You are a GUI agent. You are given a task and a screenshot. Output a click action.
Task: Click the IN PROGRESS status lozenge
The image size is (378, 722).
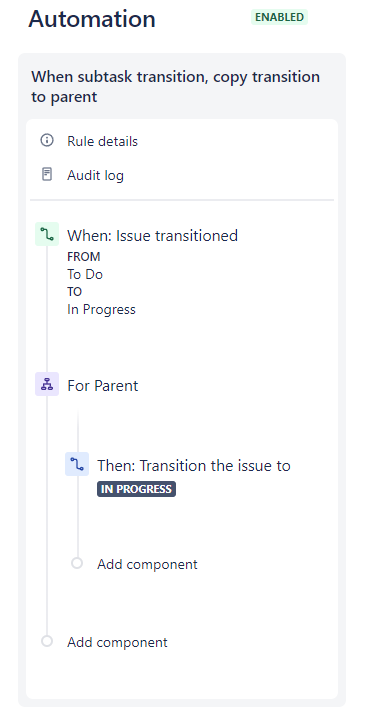point(136,489)
